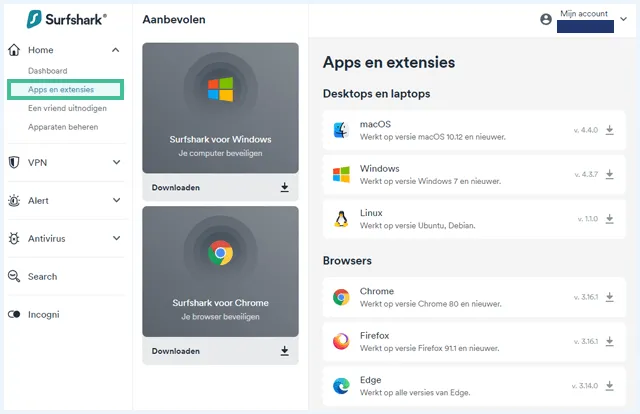Click the 'v. 4.3.7' Windows version text

[x=586, y=175]
